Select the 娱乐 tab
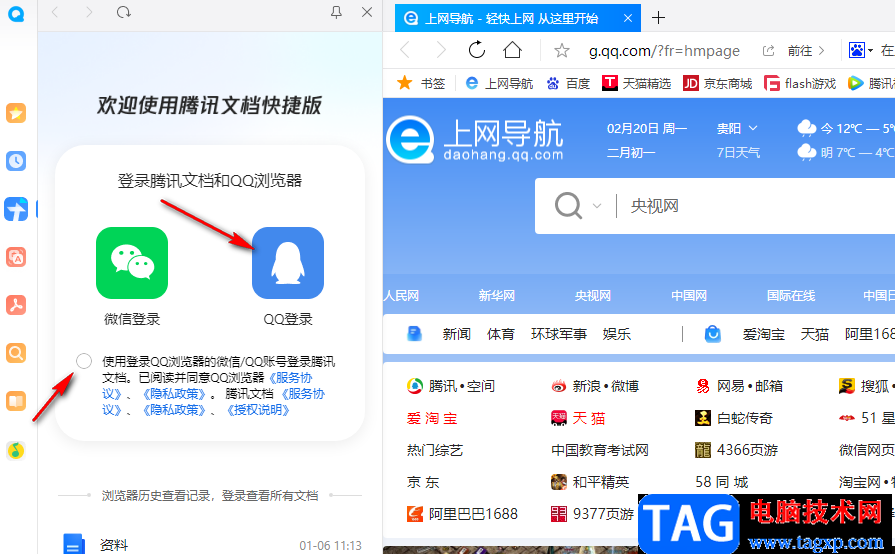 pos(617,334)
